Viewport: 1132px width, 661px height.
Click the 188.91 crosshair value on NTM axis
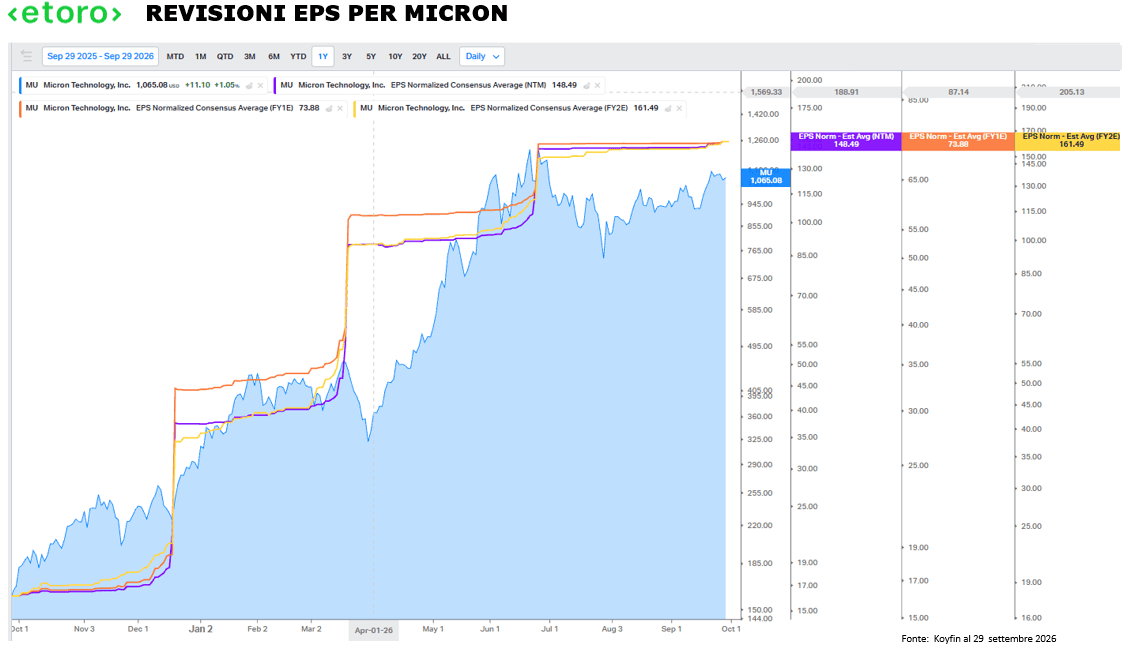846,92
